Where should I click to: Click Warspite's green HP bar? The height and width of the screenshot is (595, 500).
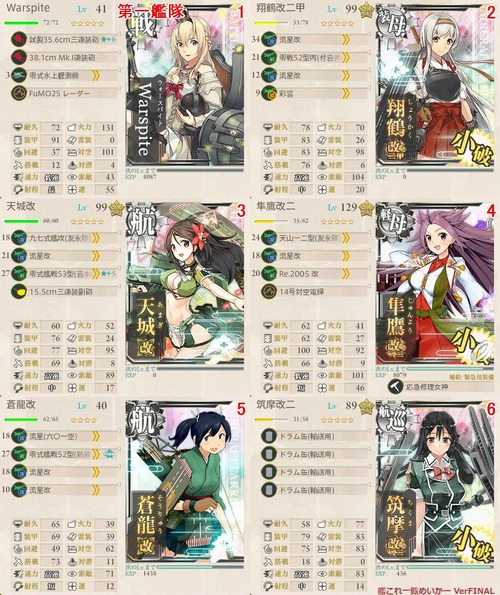point(21,23)
